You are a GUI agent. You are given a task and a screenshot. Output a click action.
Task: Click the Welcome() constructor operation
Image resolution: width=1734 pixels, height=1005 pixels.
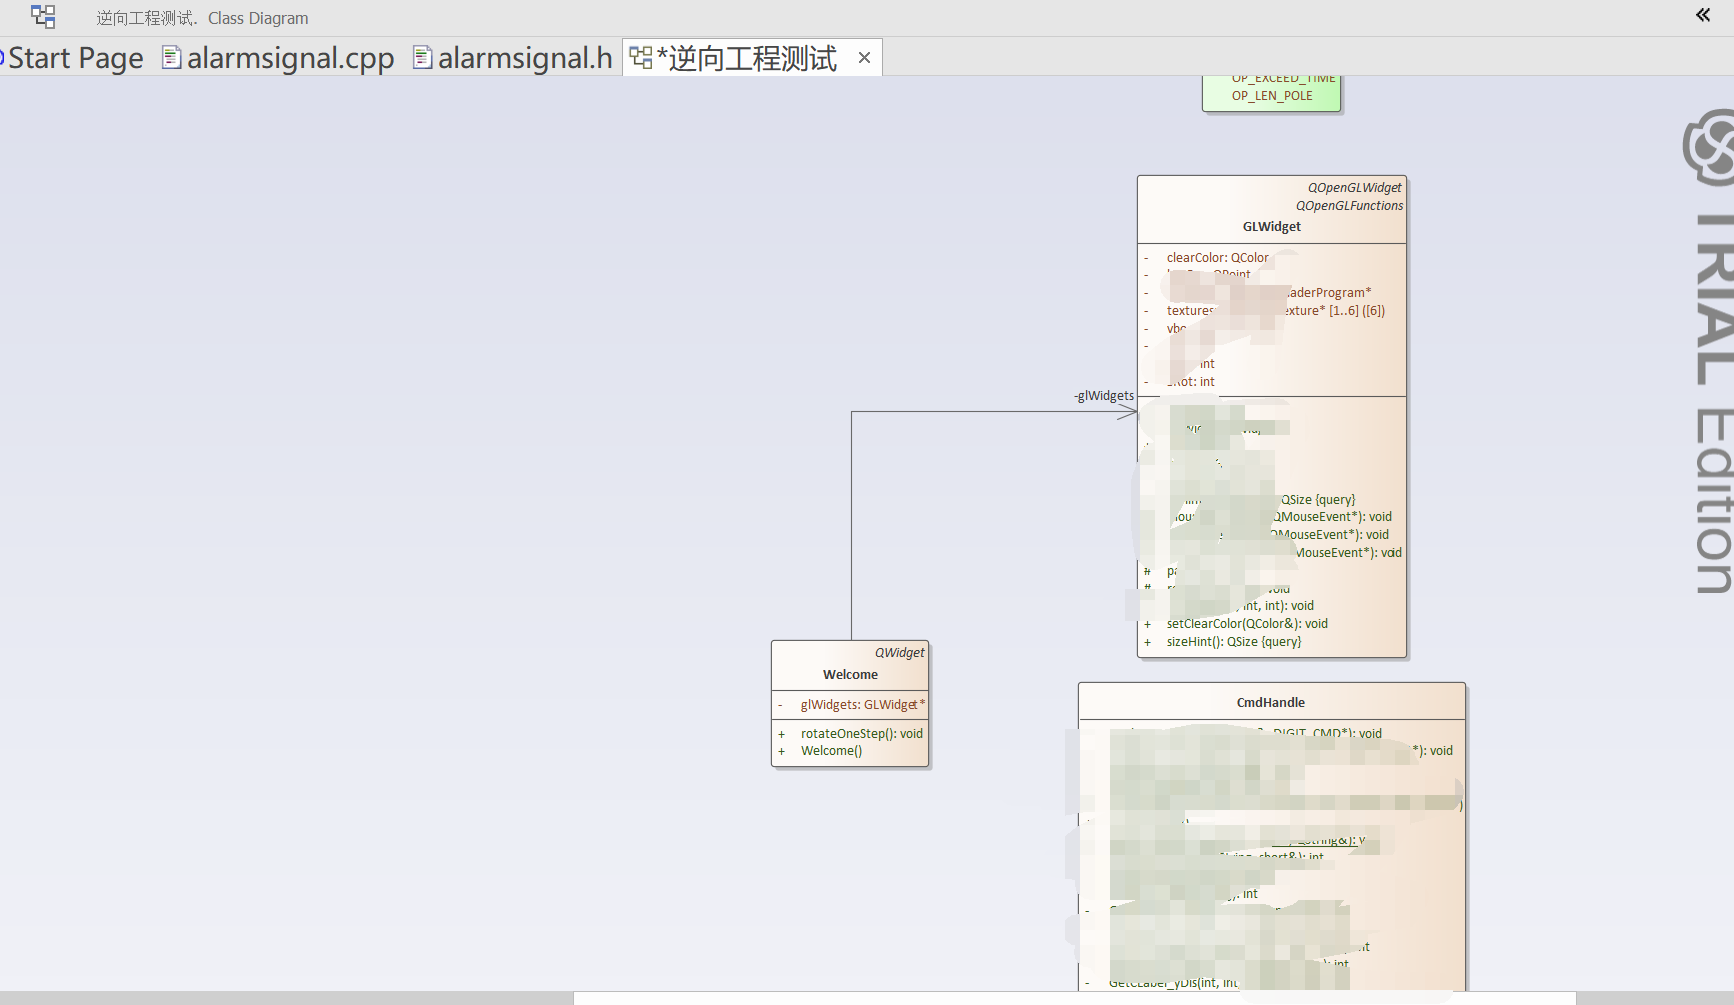831,751
